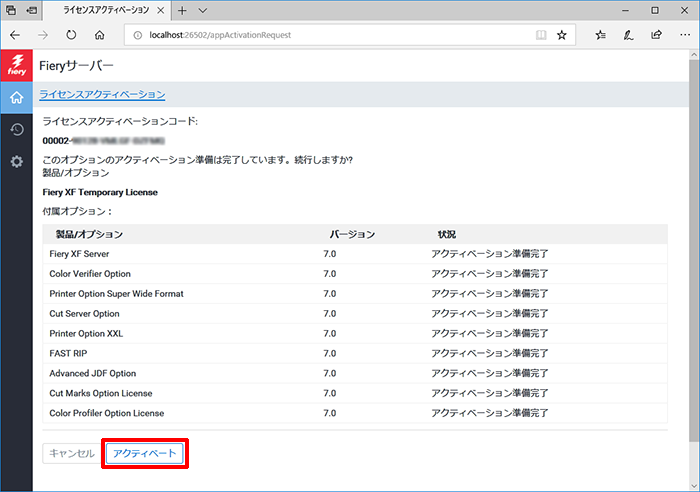Viewport: 700px width, 492px height.
Task: Minimize the browser window
Action: (x=625, y=10)
